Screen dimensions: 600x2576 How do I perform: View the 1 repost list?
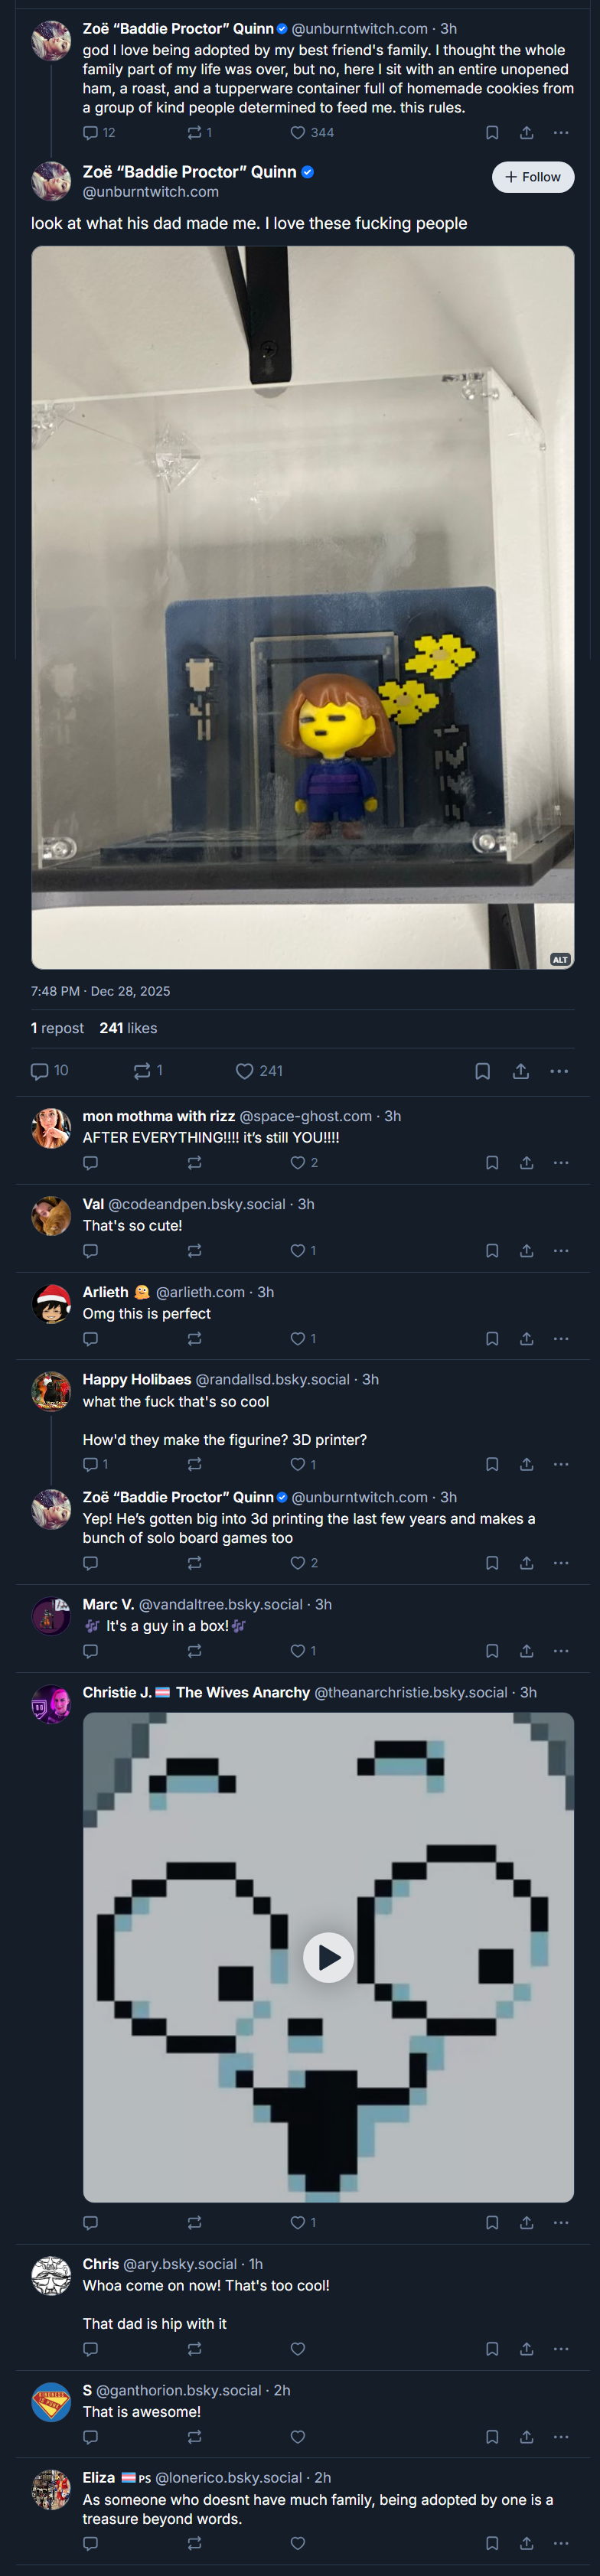[57, 1028]
